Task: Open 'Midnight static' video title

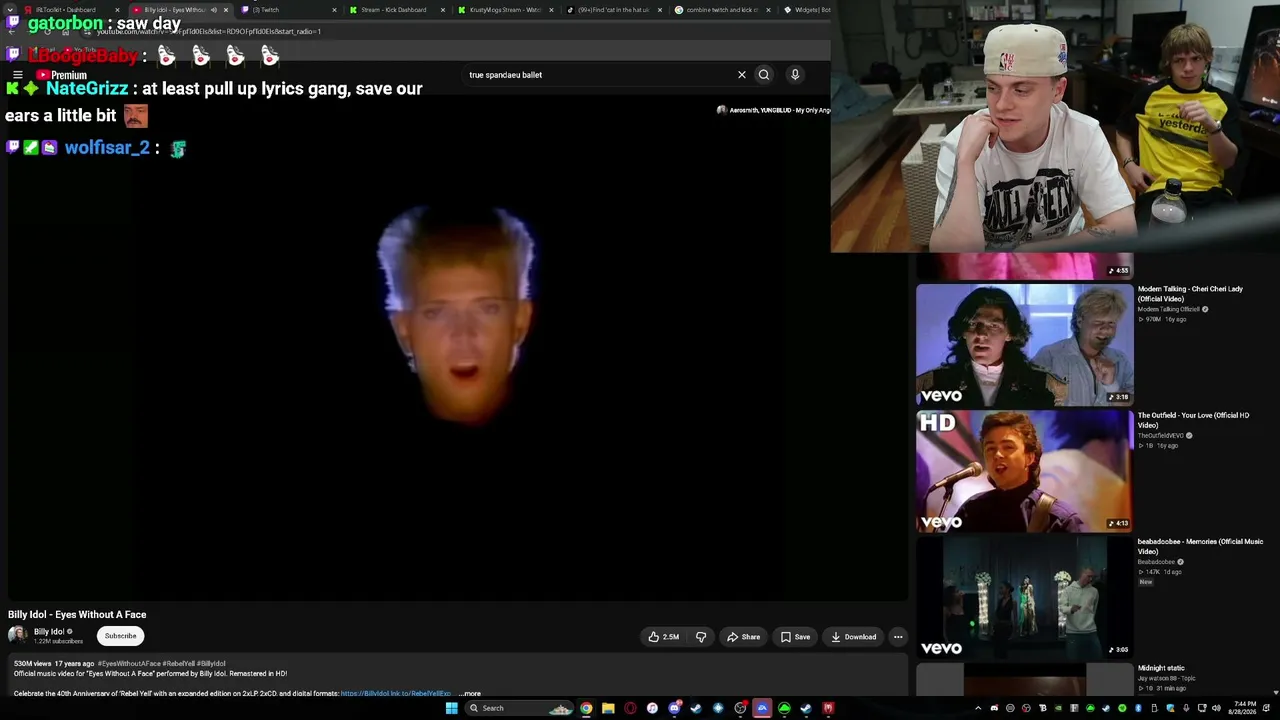Action: point(1161,668)
